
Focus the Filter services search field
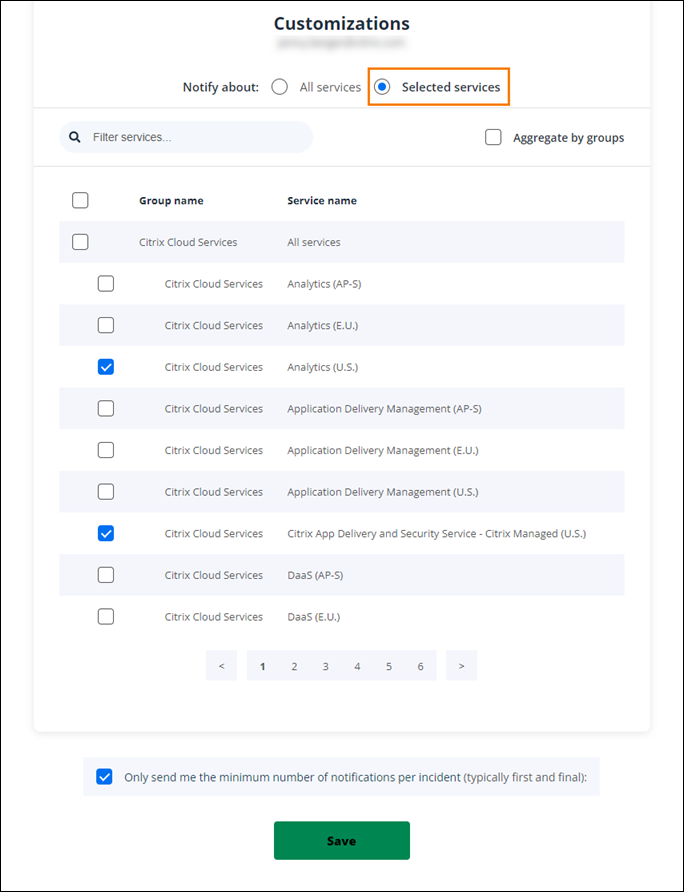coord(195,137)
